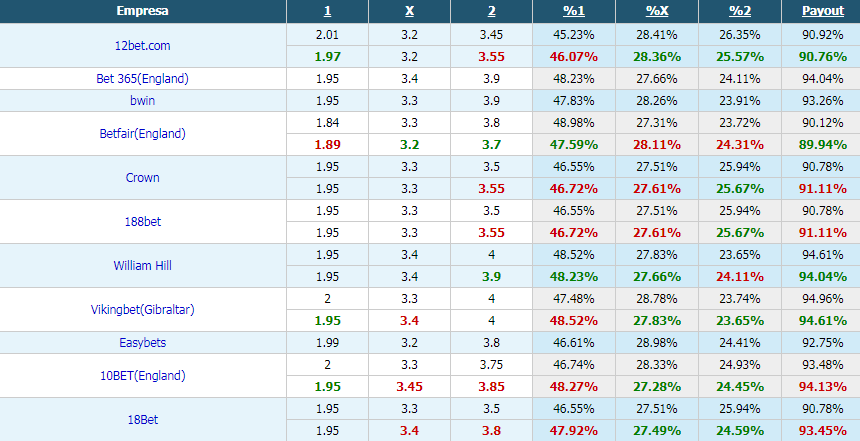Select 12bet.com current payout 90.76%
The height and width of the screenshot is (441, 860).
pyautogui.click(x=823, y=56)
